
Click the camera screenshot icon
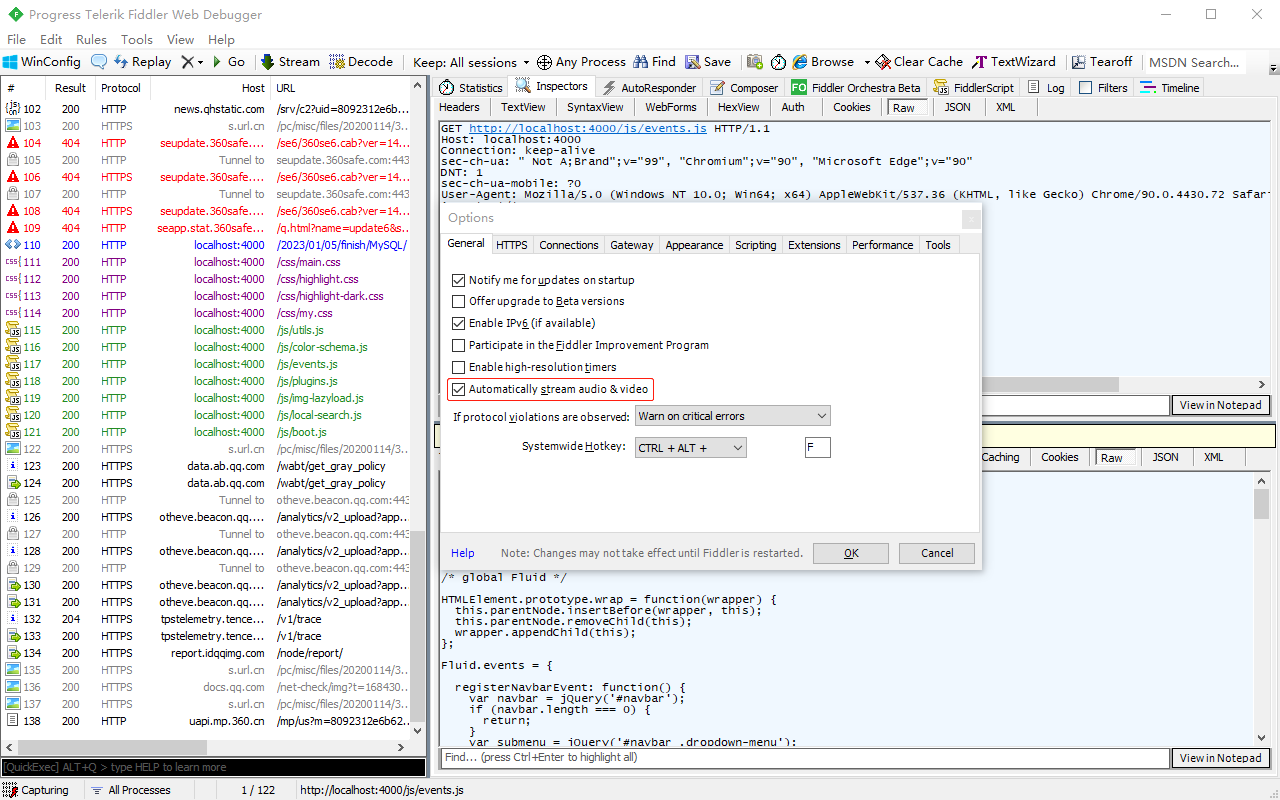click(755, 62)
